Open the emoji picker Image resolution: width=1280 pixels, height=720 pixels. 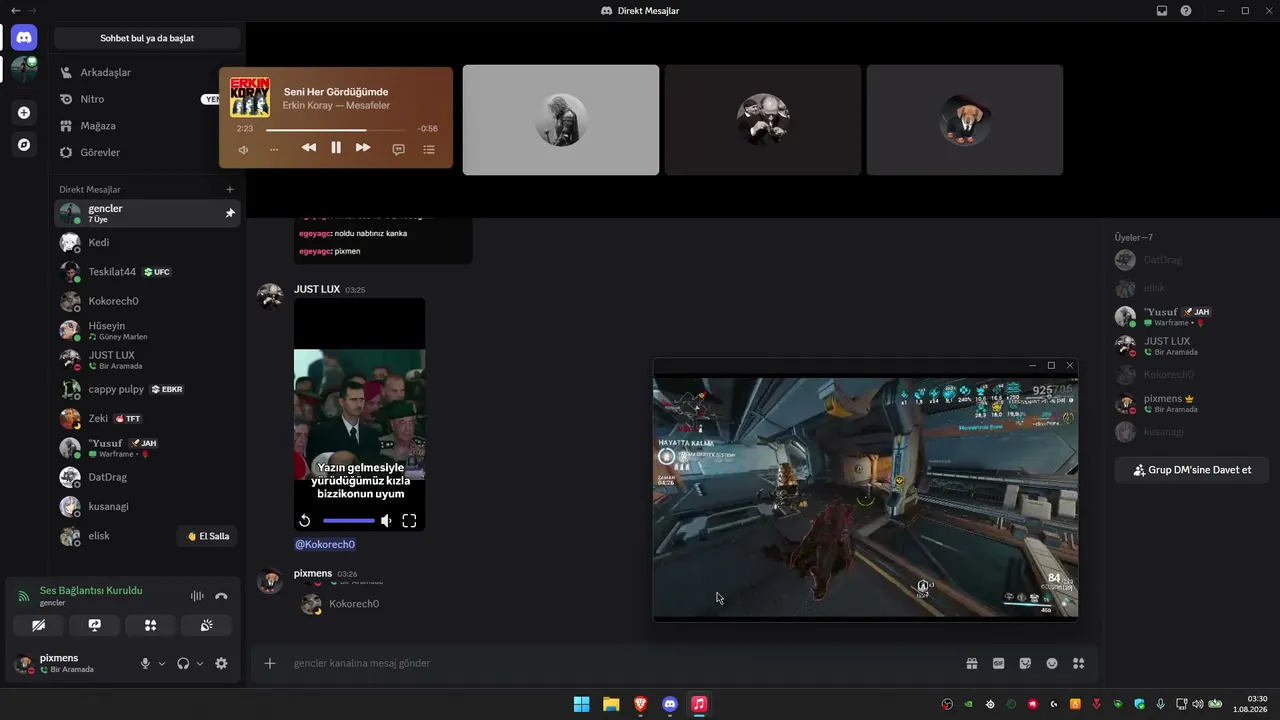click(x=1052, y=663)
